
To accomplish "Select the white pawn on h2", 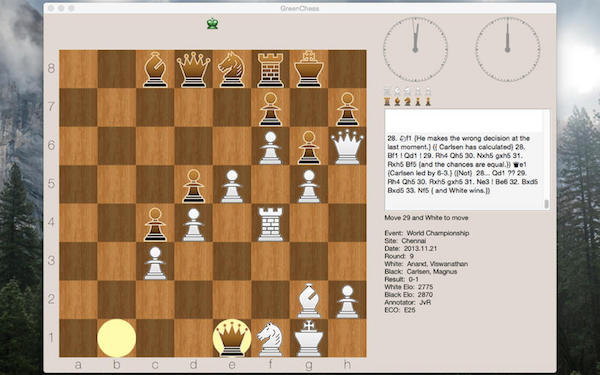I will click(347, 302).
